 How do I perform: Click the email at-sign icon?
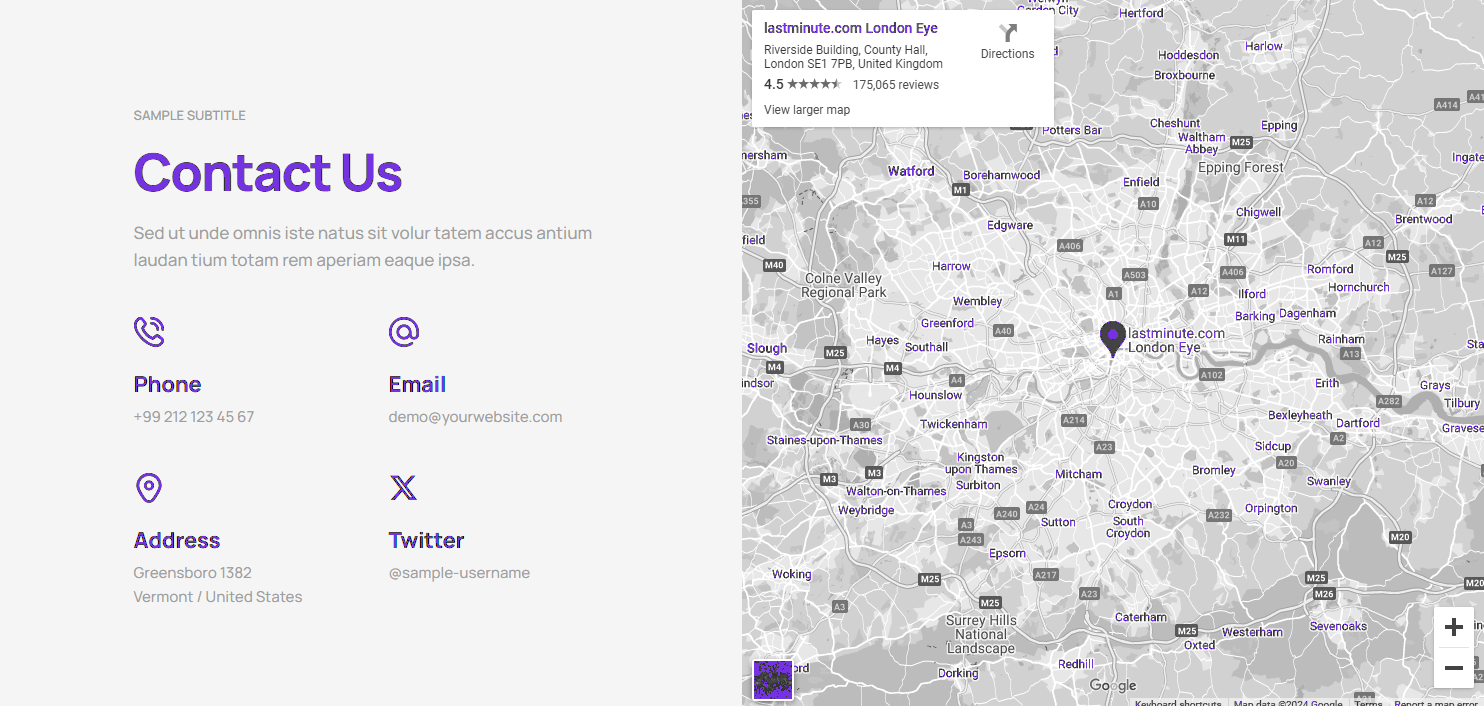404,331
